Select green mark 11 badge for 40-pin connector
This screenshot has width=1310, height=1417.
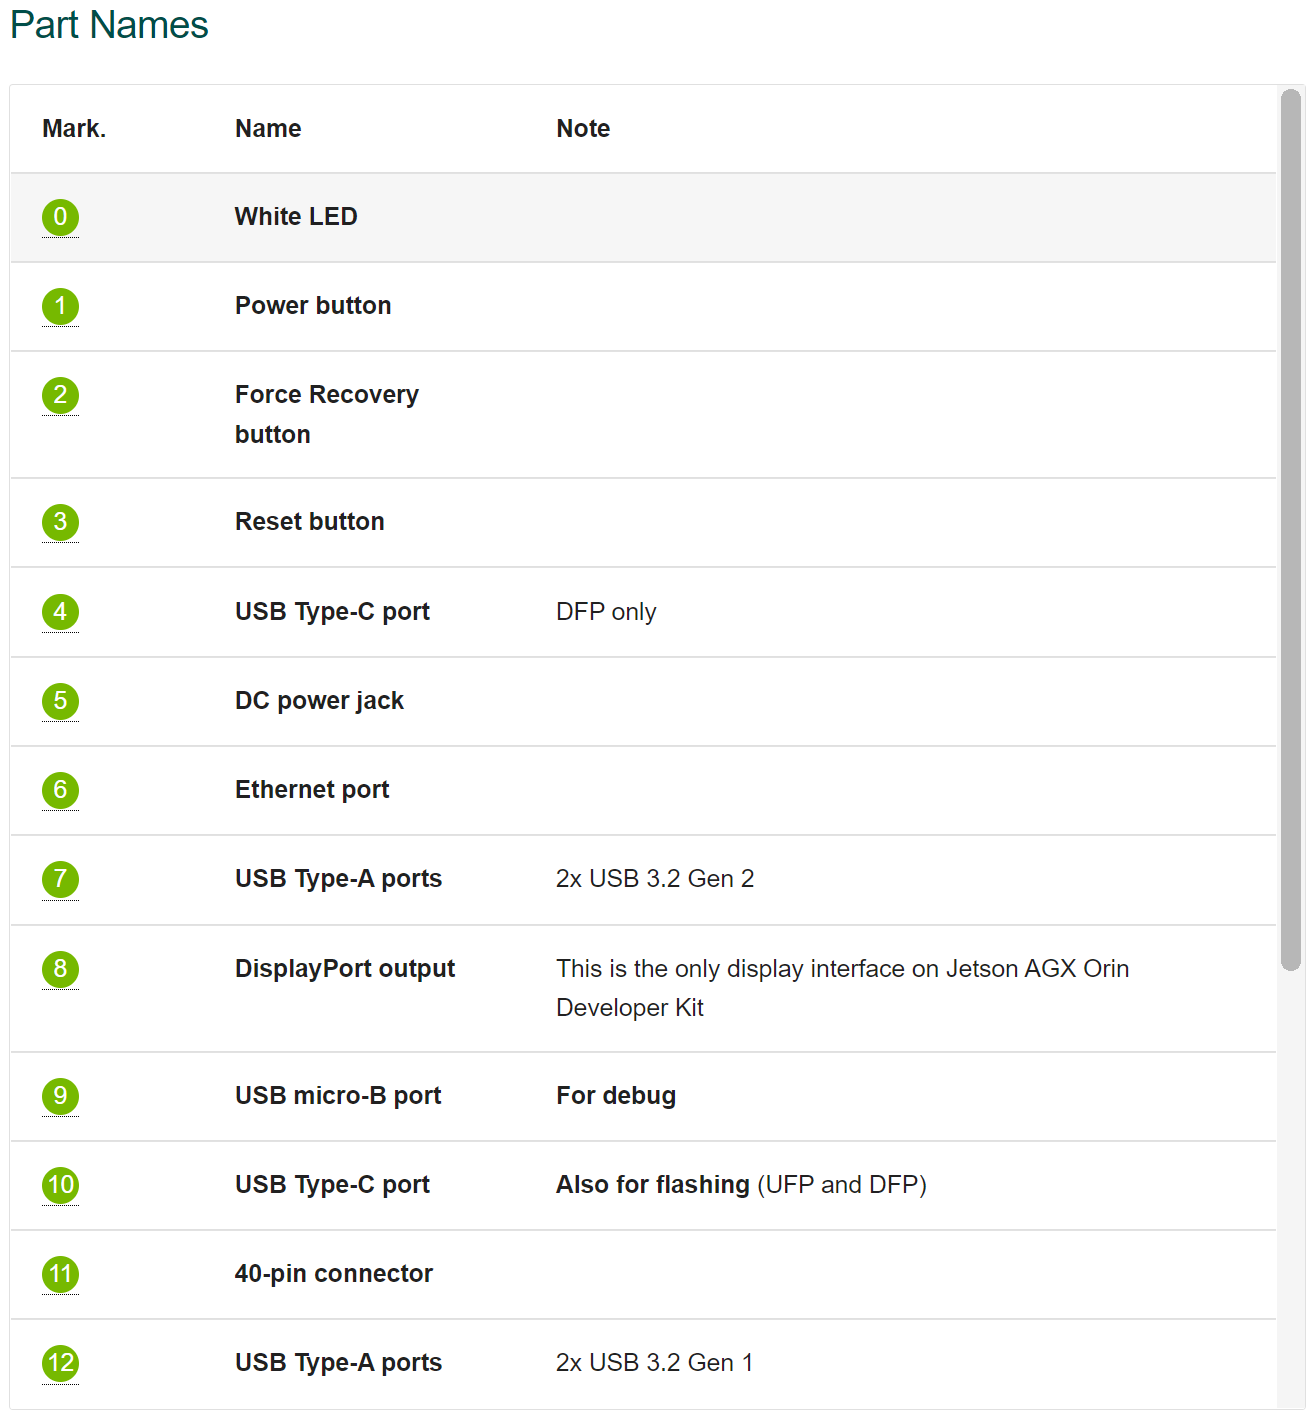click(x=60, y=1274)
